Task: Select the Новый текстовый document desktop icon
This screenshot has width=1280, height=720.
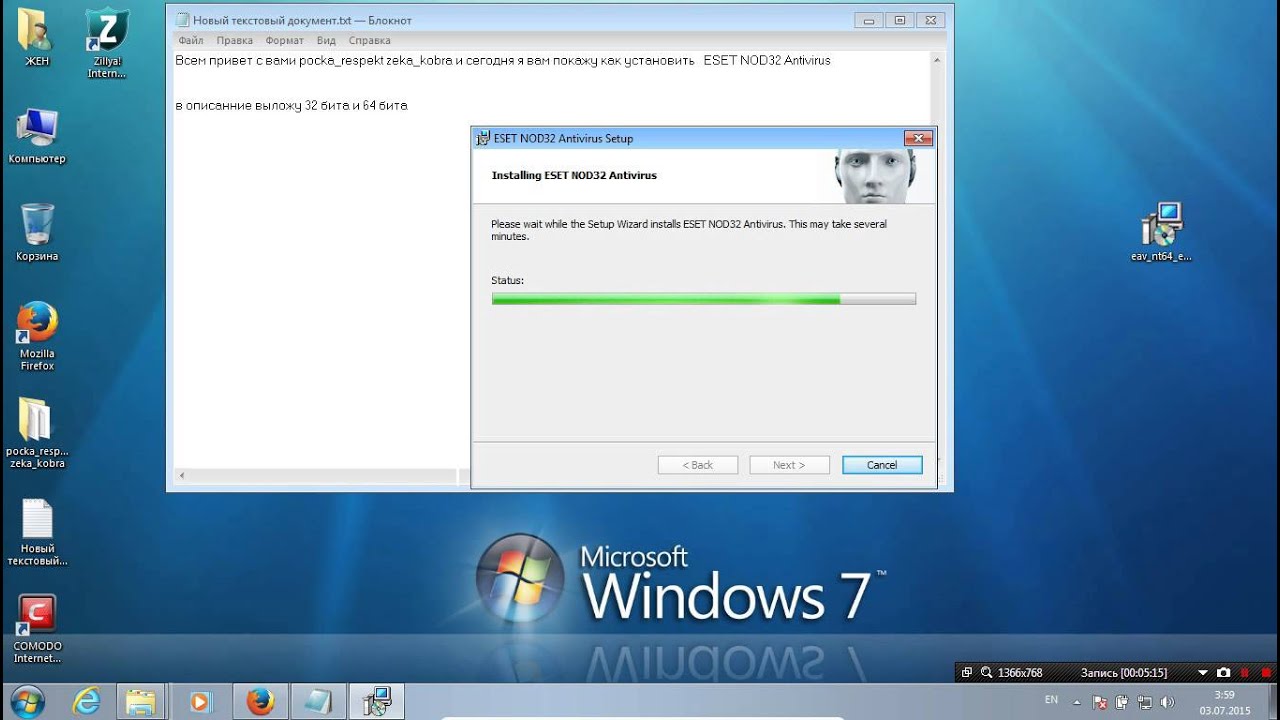Action: [x=37, y=532]
